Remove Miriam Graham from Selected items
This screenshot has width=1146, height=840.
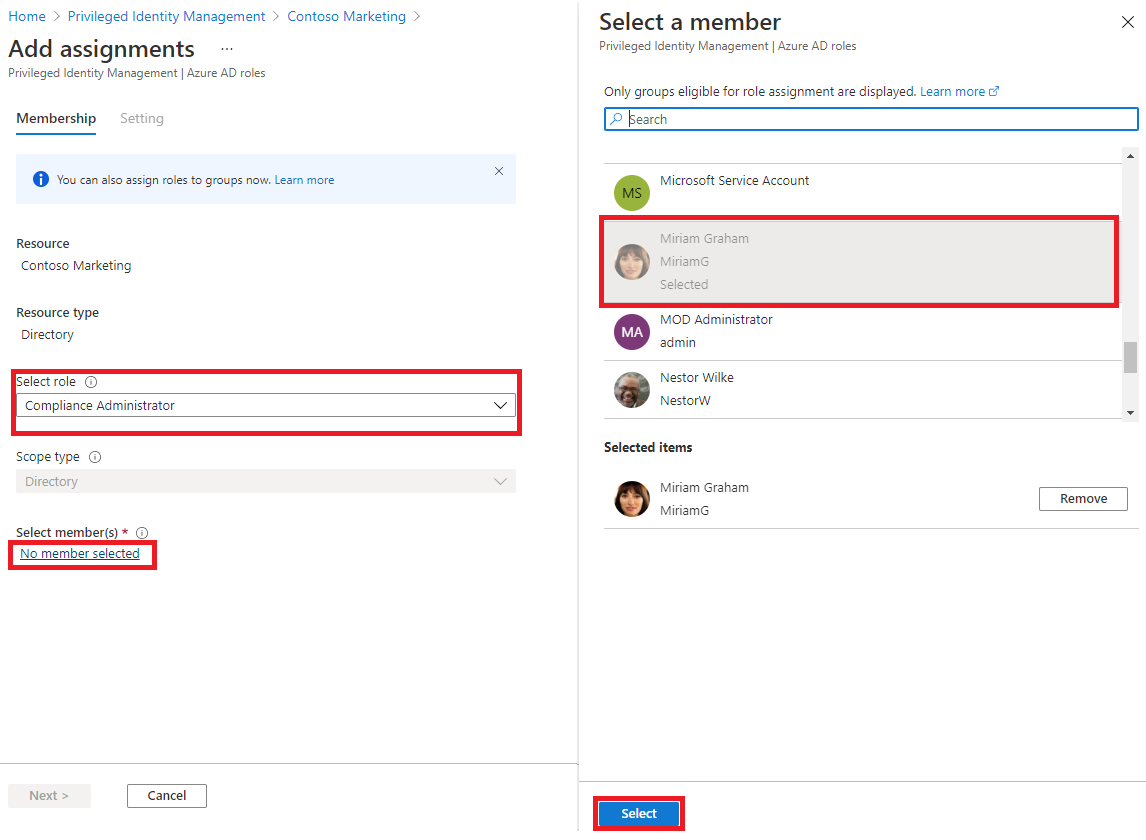coord(1083,498)
